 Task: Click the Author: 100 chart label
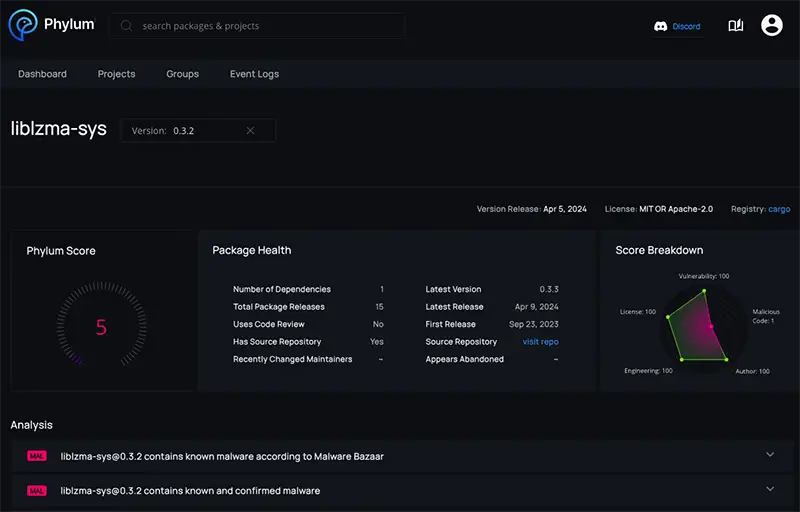[752, 371]
